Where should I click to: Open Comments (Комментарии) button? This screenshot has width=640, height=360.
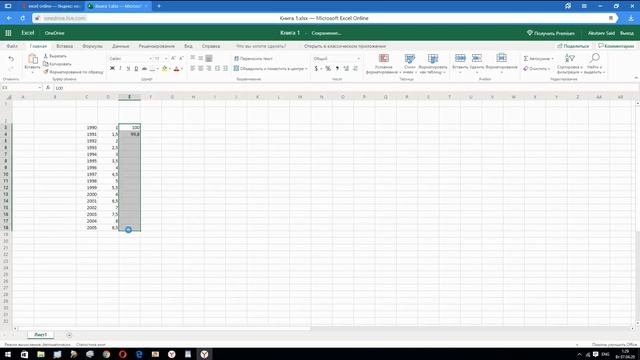(x=616, y=46)
